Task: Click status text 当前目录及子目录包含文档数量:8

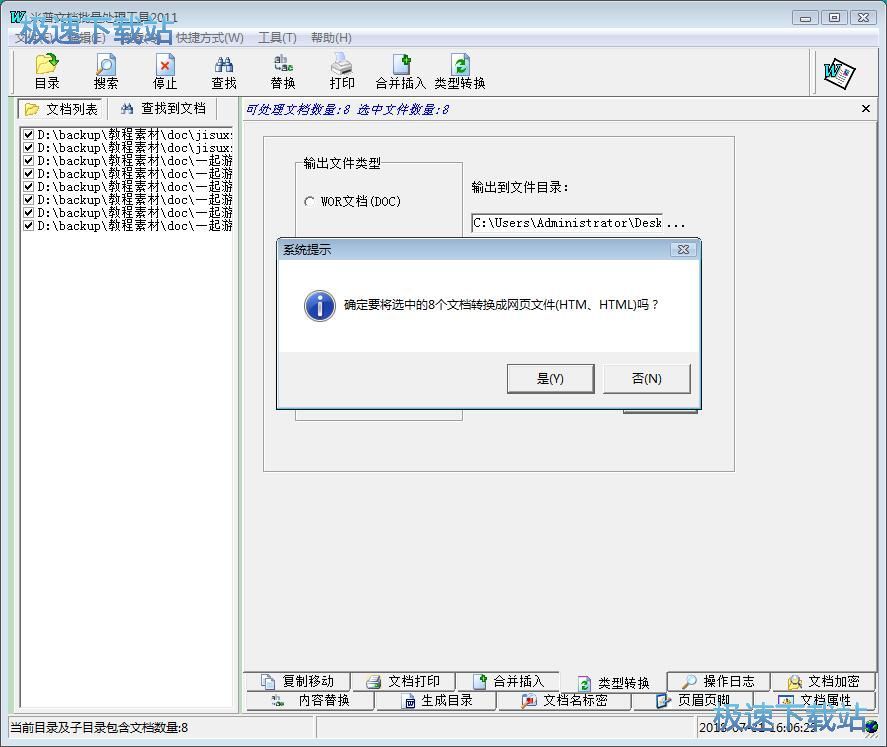Action: [x=98, y=727]
